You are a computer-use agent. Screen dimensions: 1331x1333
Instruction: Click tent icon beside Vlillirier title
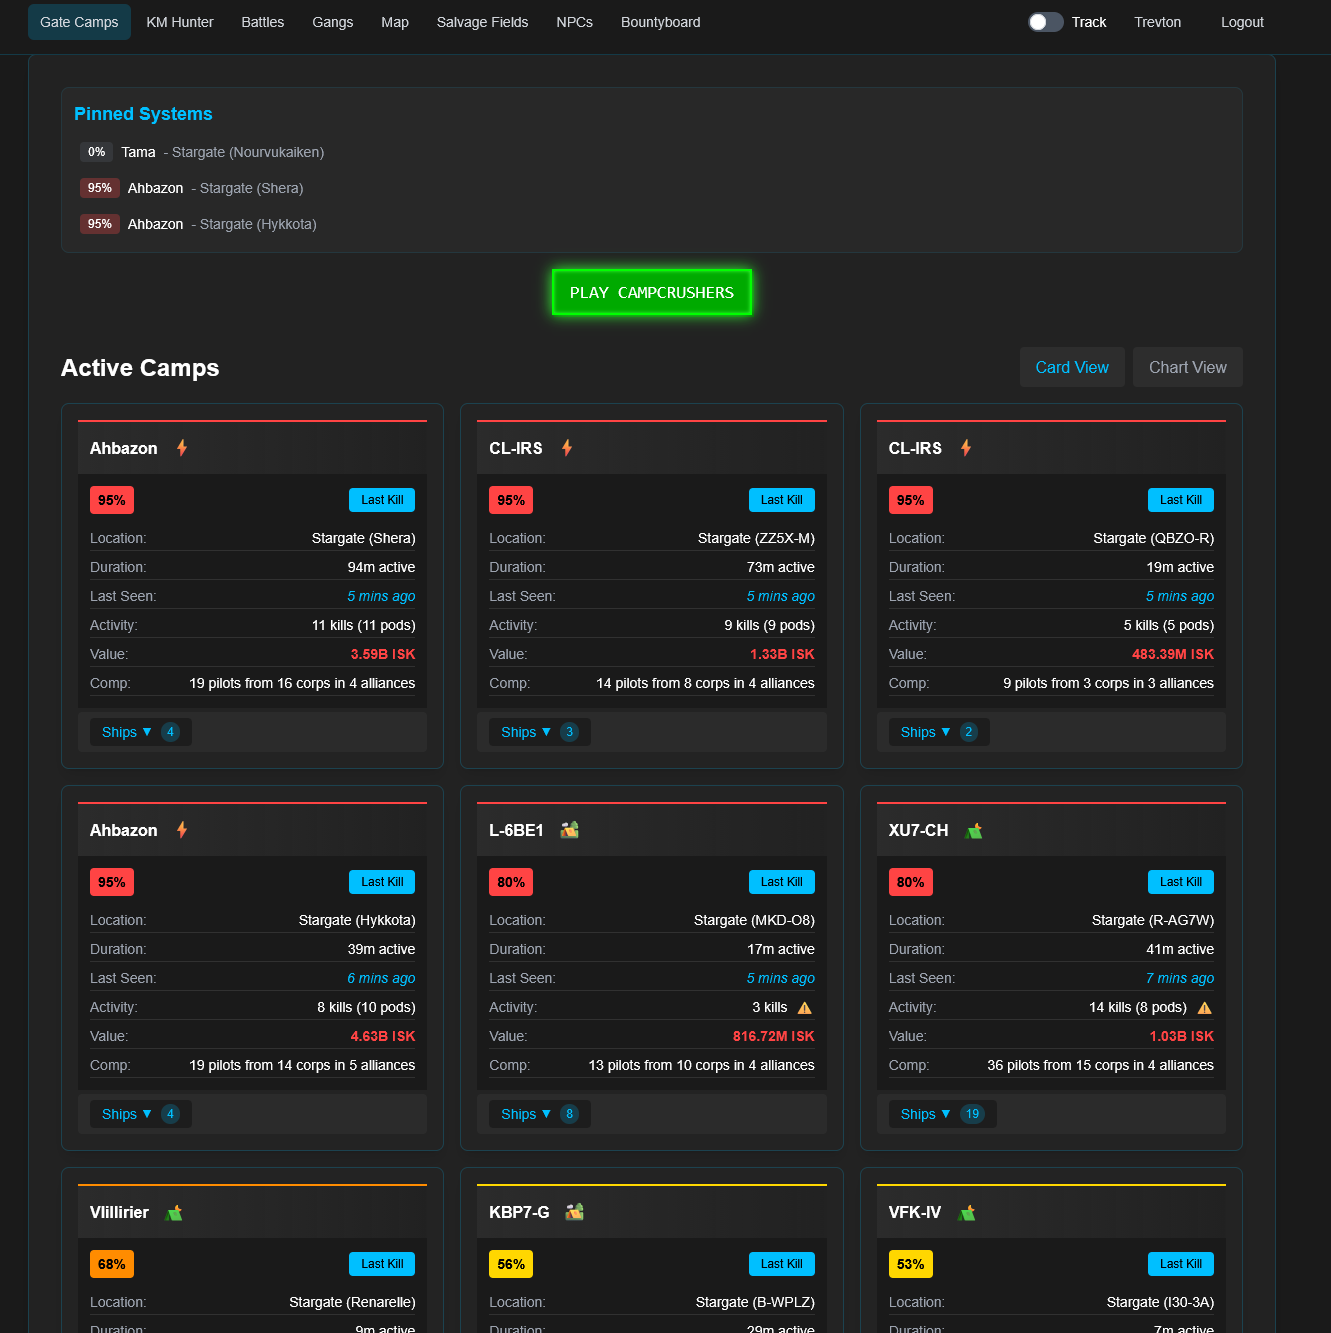click(174, 1213)
